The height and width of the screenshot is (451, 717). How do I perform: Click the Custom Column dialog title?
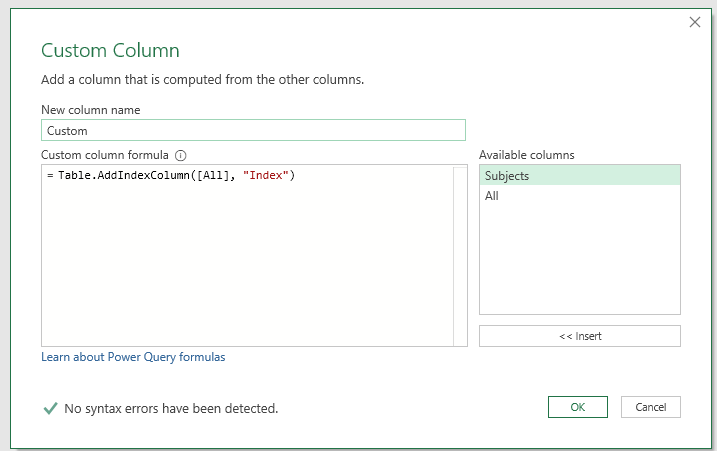110,50
